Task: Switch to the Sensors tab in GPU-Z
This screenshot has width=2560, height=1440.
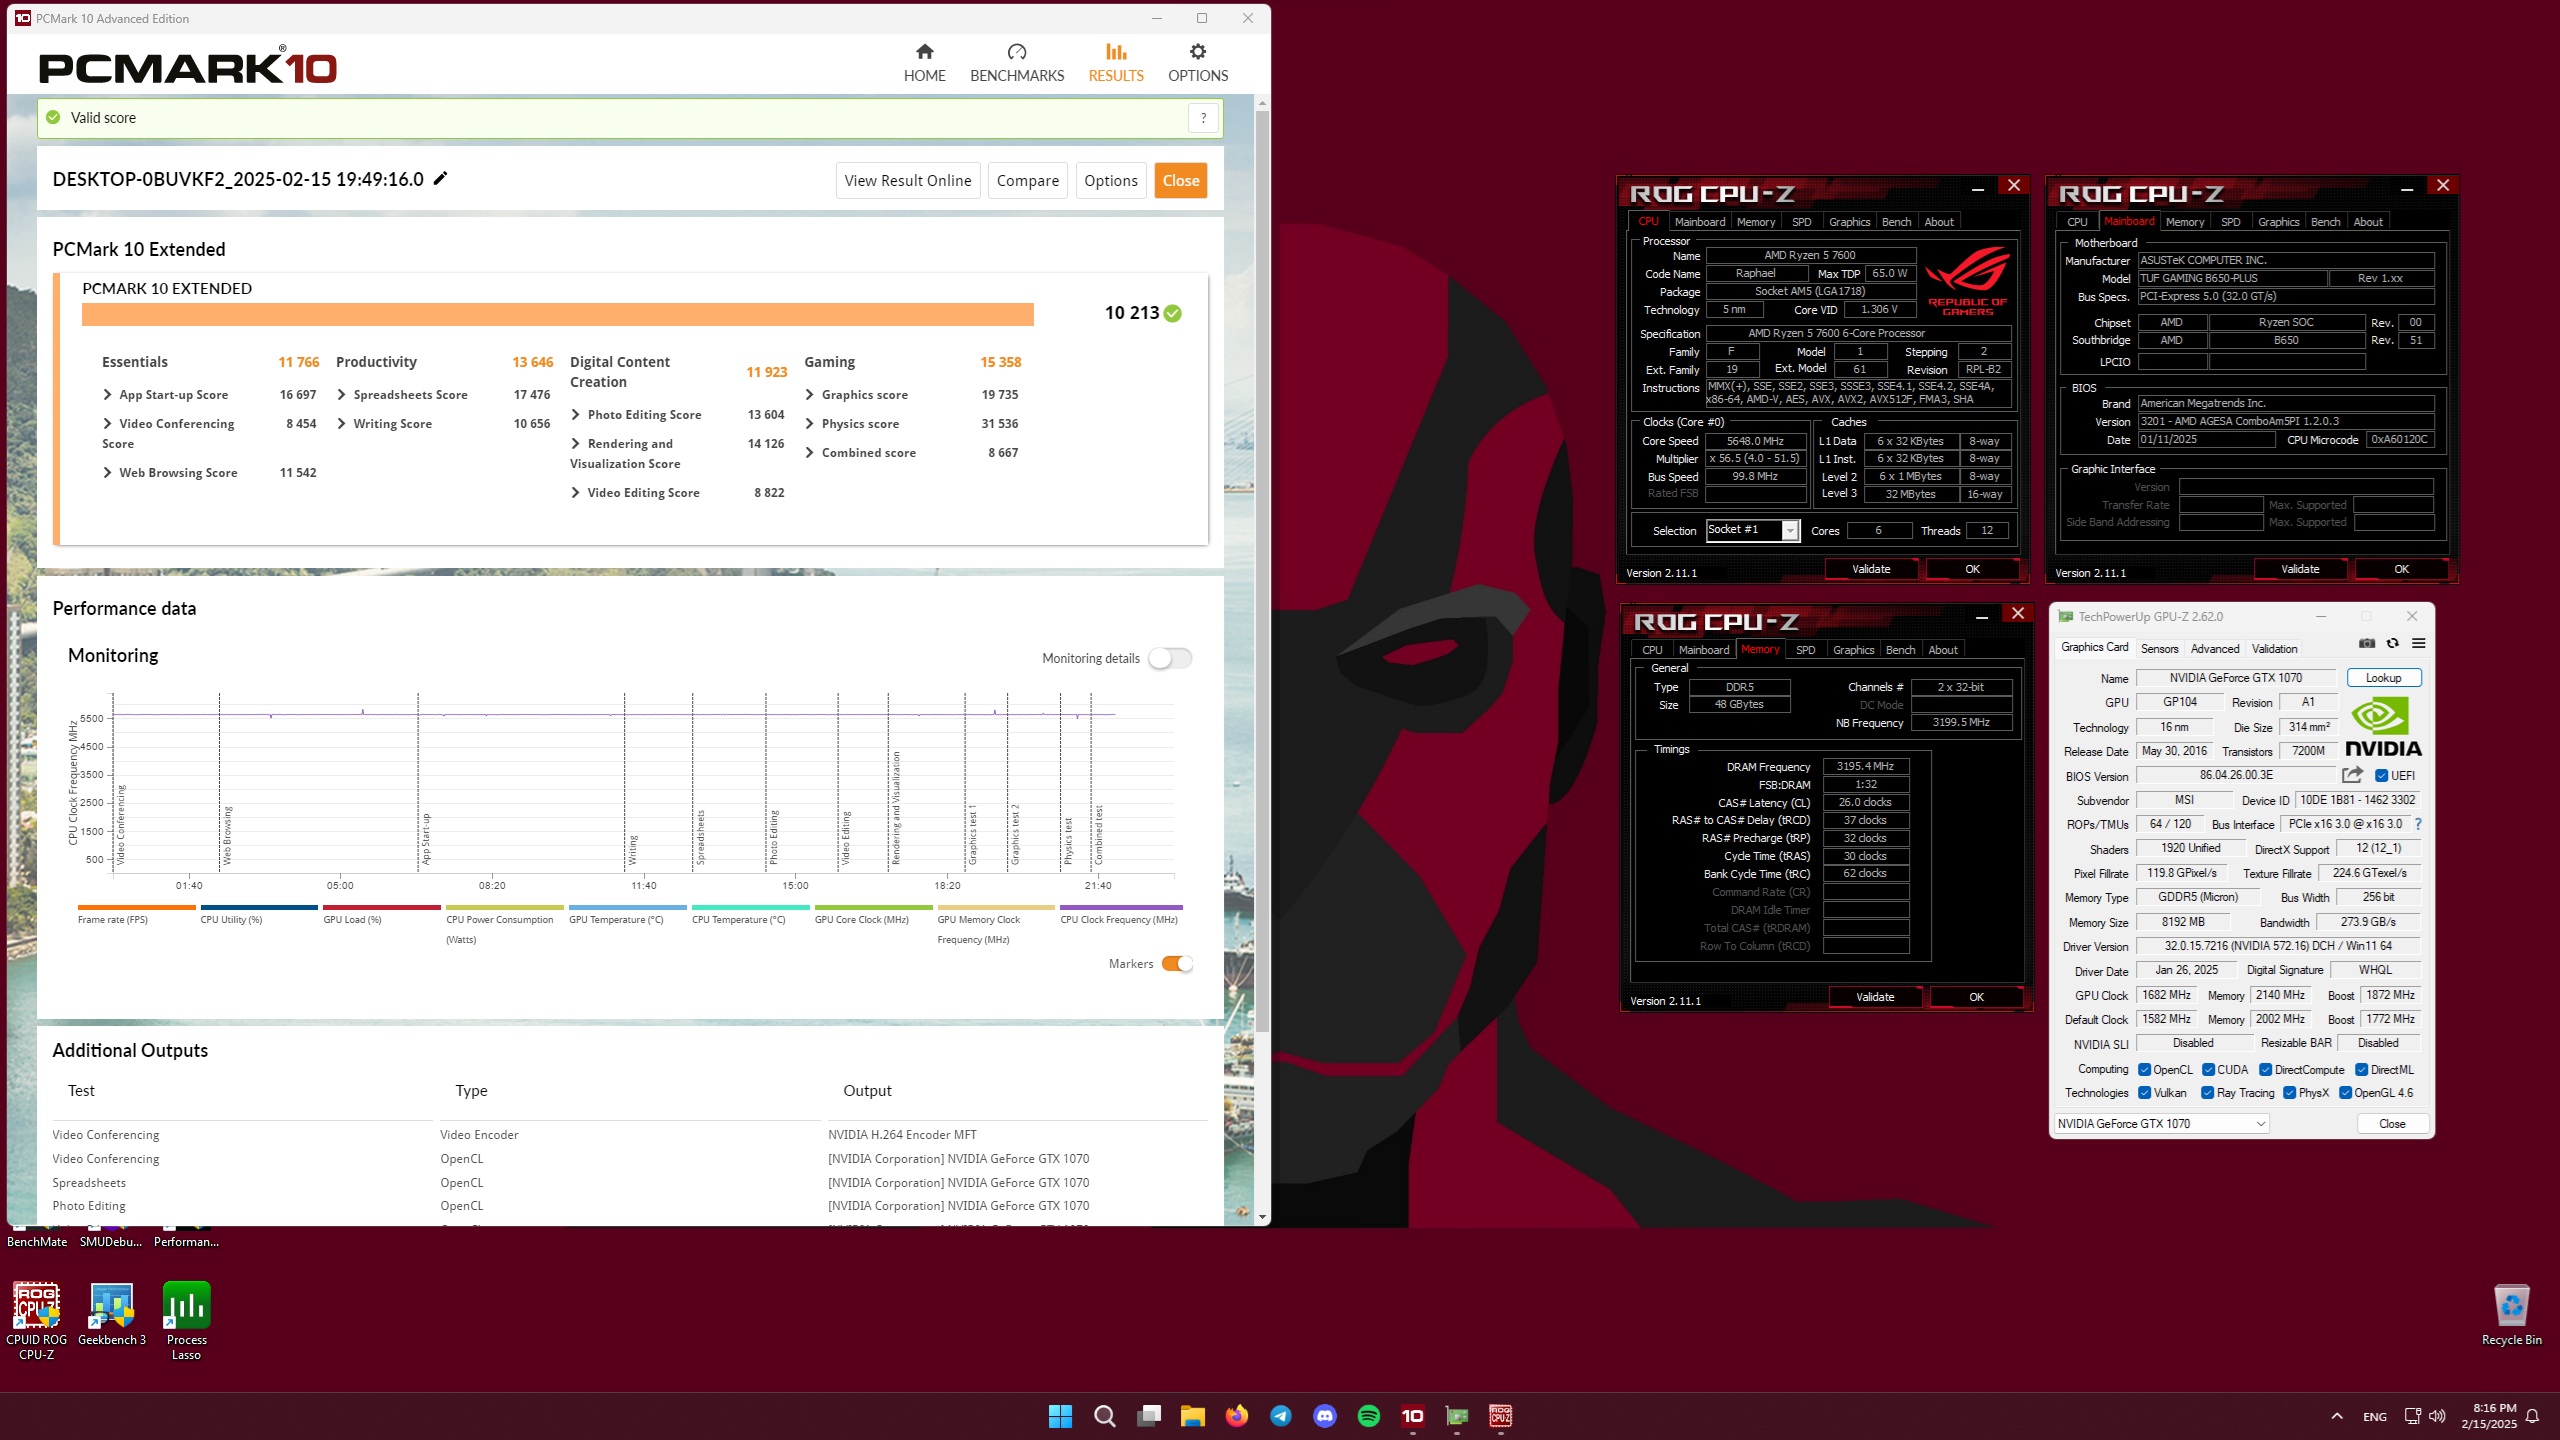Action: click(x=2159, y=649)
